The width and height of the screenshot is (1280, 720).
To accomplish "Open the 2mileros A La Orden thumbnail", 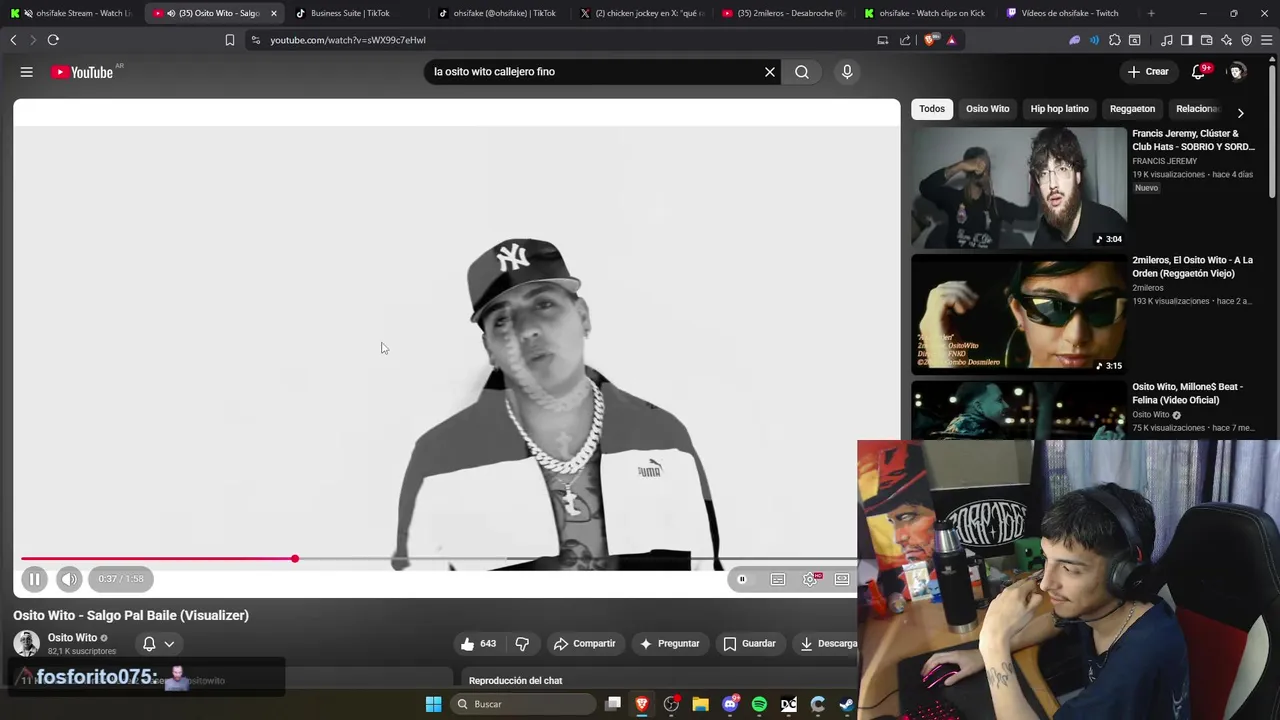I will pos(1018,314).
